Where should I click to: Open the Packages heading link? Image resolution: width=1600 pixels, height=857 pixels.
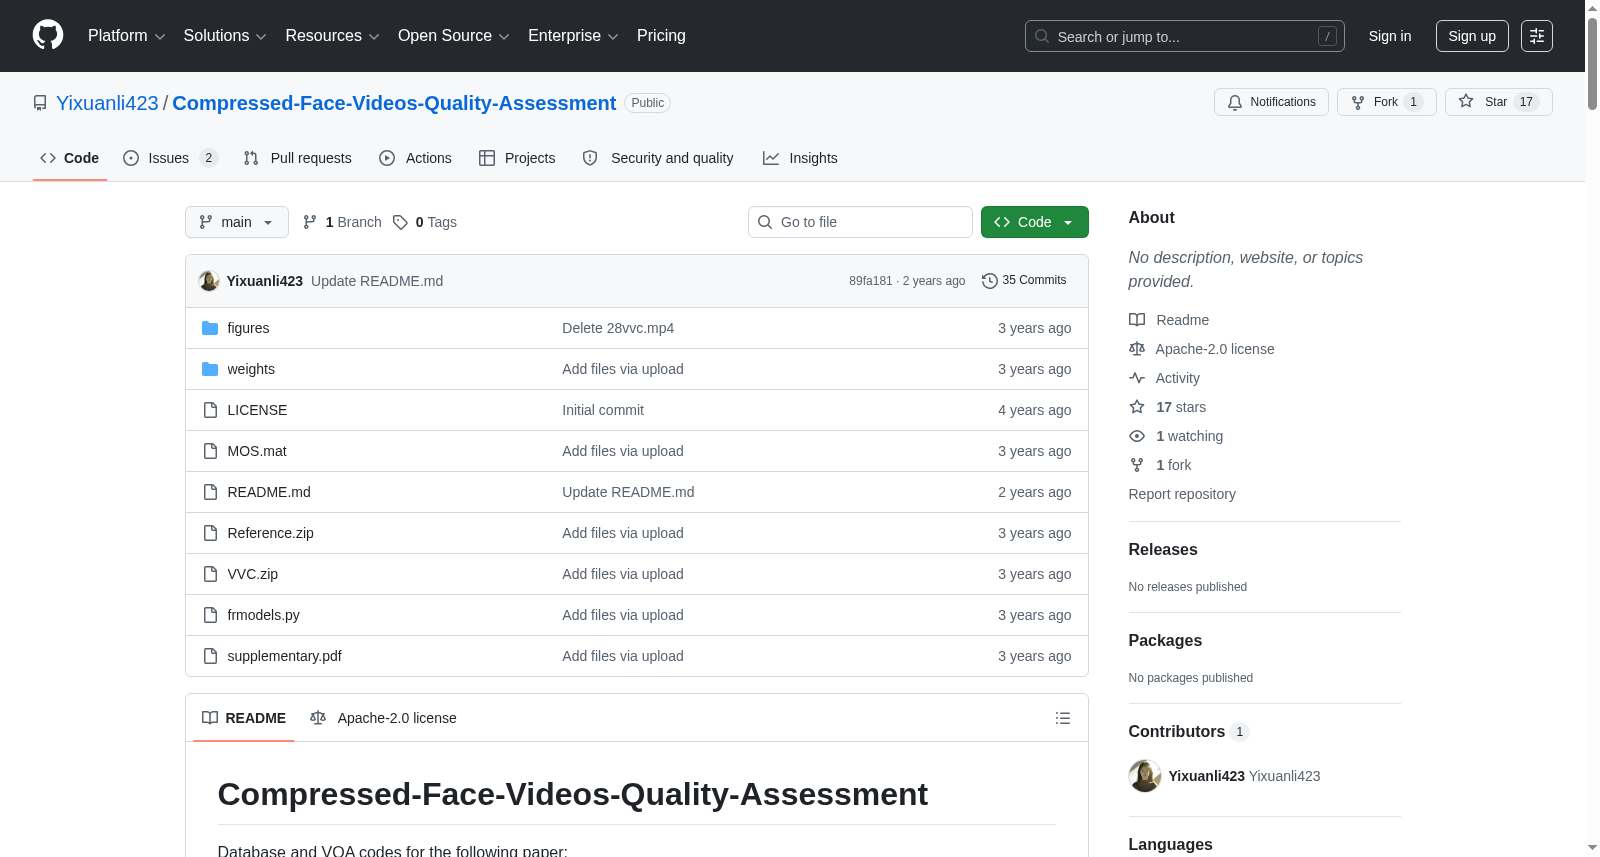coord(1165,641)
